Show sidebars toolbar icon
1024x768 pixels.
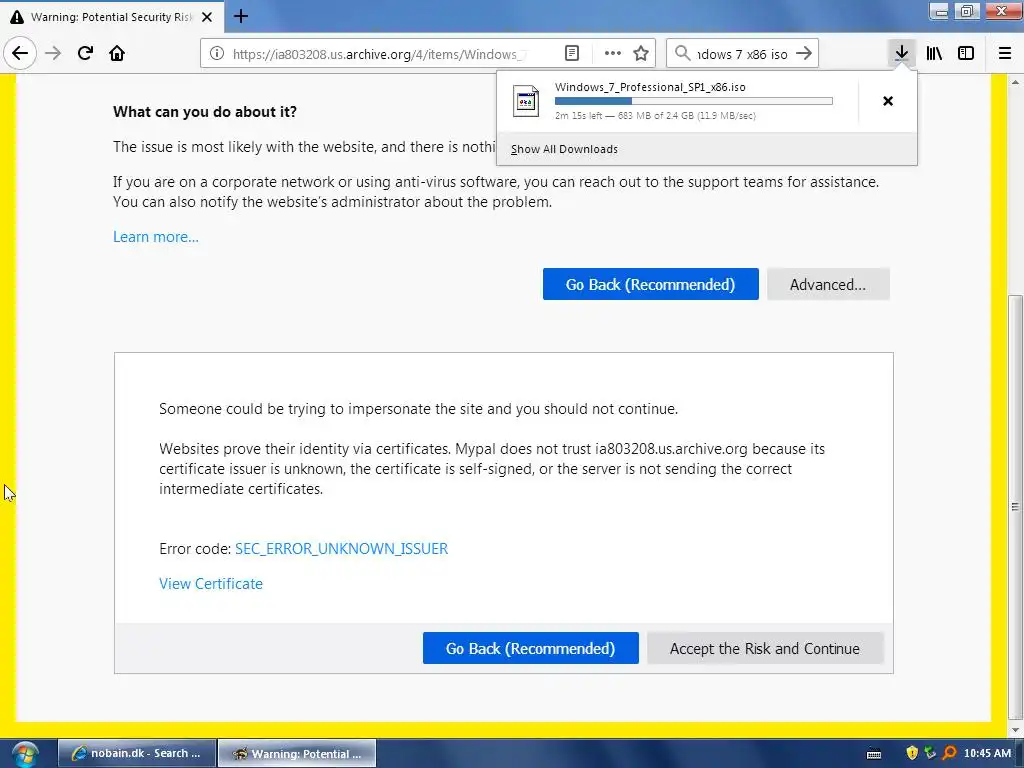[966, 53]
